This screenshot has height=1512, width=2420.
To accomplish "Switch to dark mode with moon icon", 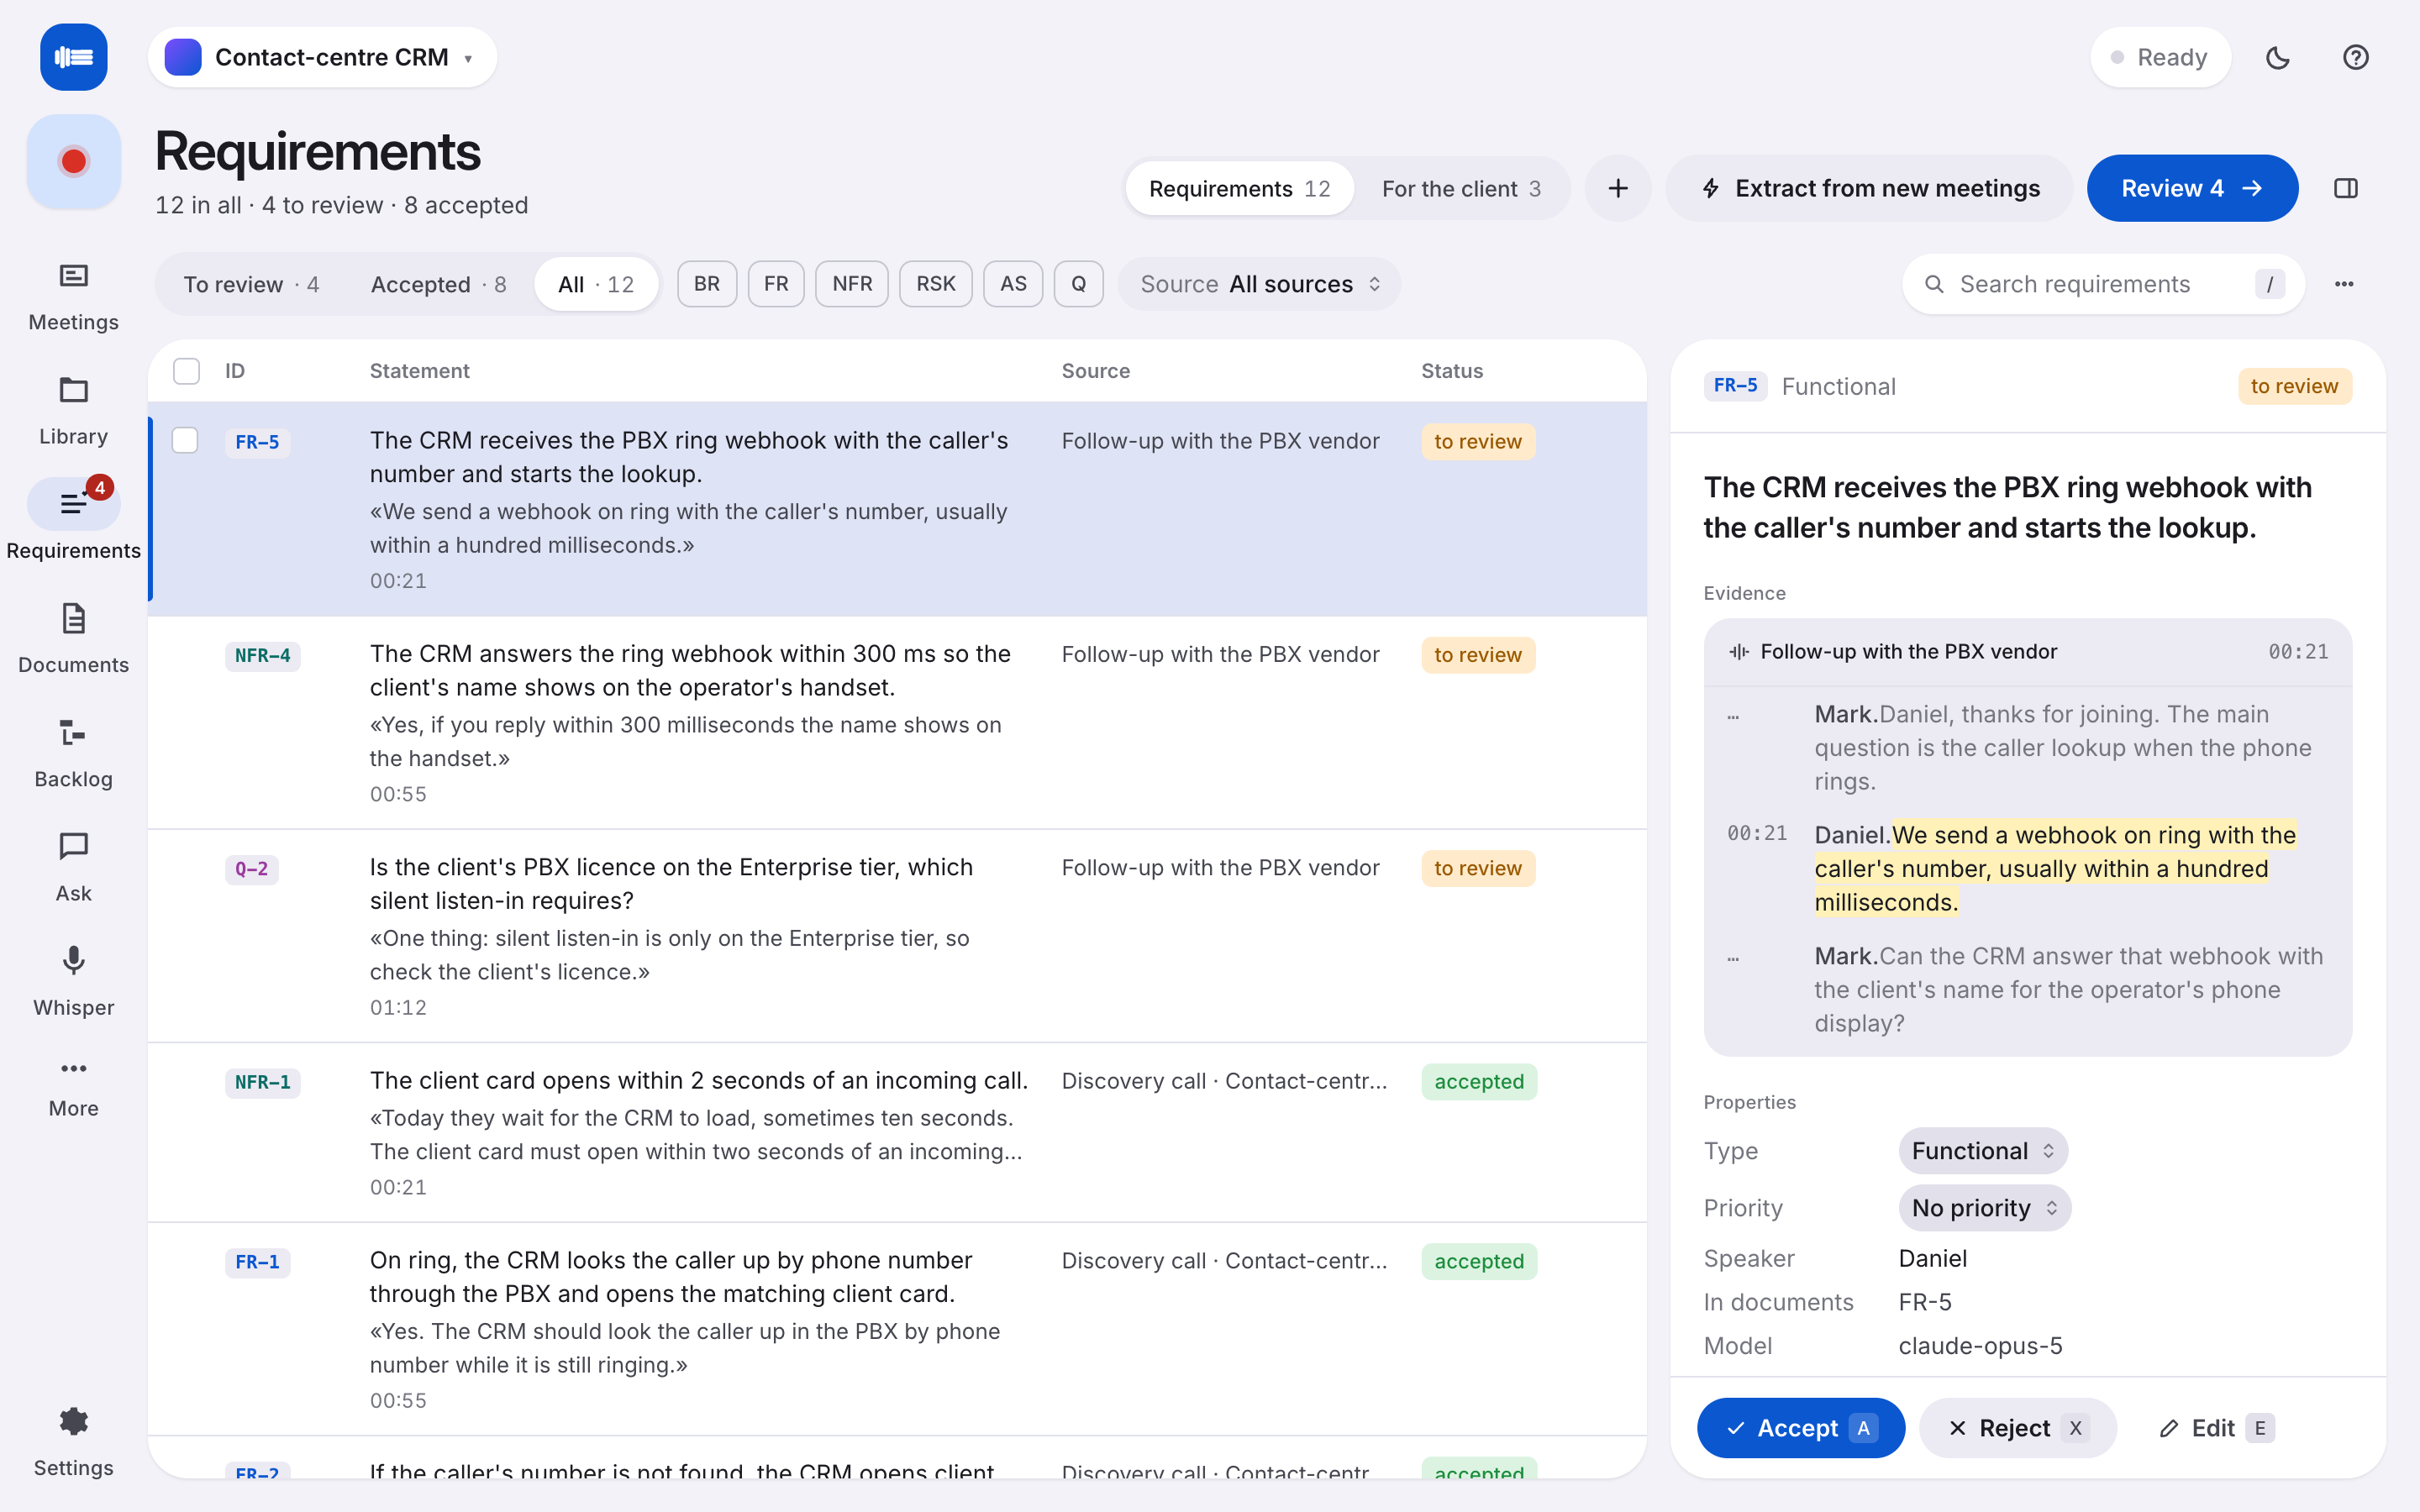I will click(2277, 57).
